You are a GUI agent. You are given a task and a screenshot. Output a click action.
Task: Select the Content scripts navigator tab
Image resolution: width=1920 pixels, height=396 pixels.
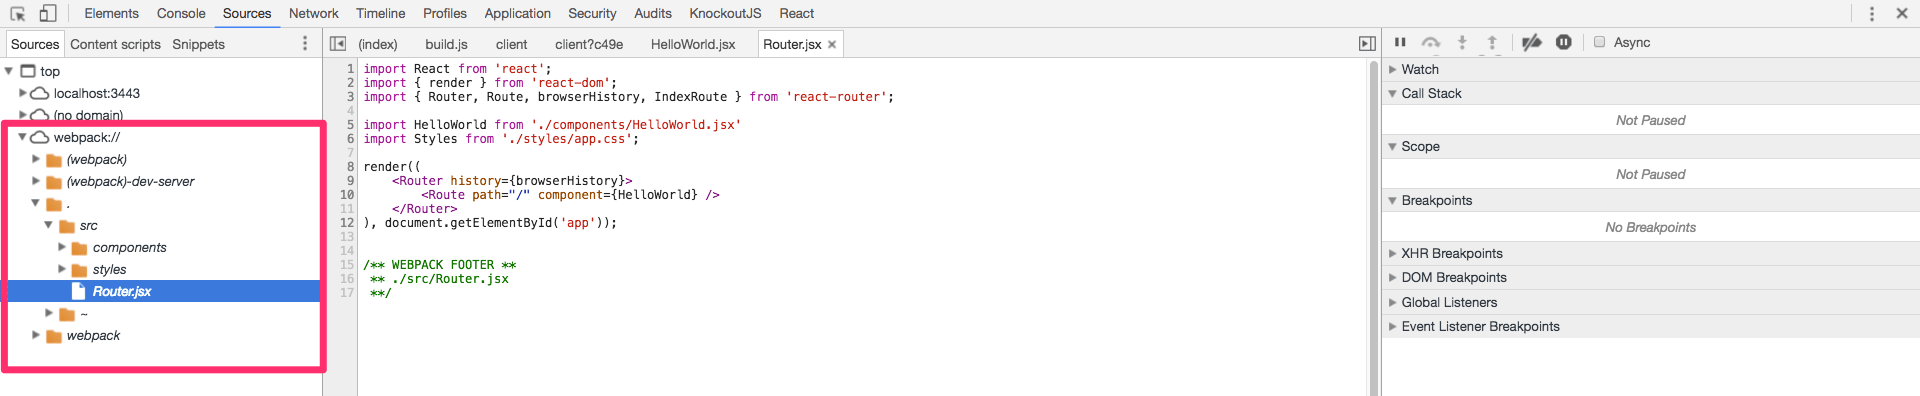coord(115,44)
